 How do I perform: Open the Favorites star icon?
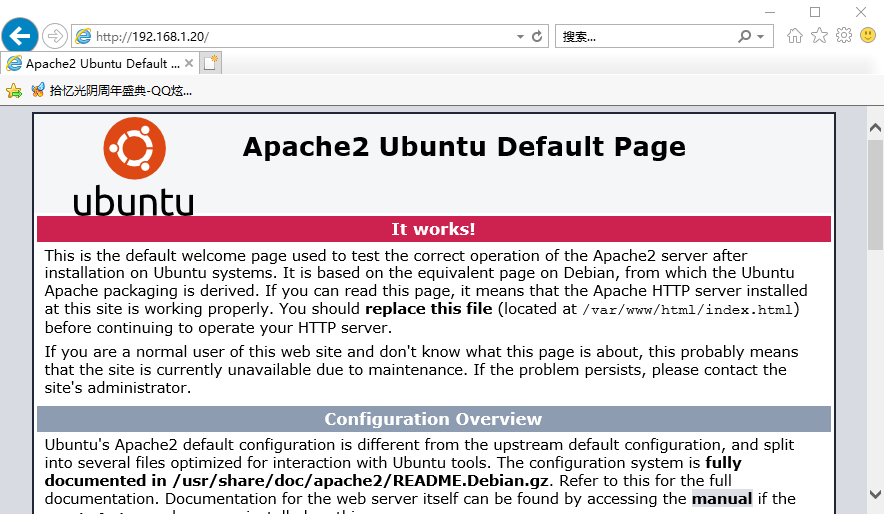coord(819,36)
